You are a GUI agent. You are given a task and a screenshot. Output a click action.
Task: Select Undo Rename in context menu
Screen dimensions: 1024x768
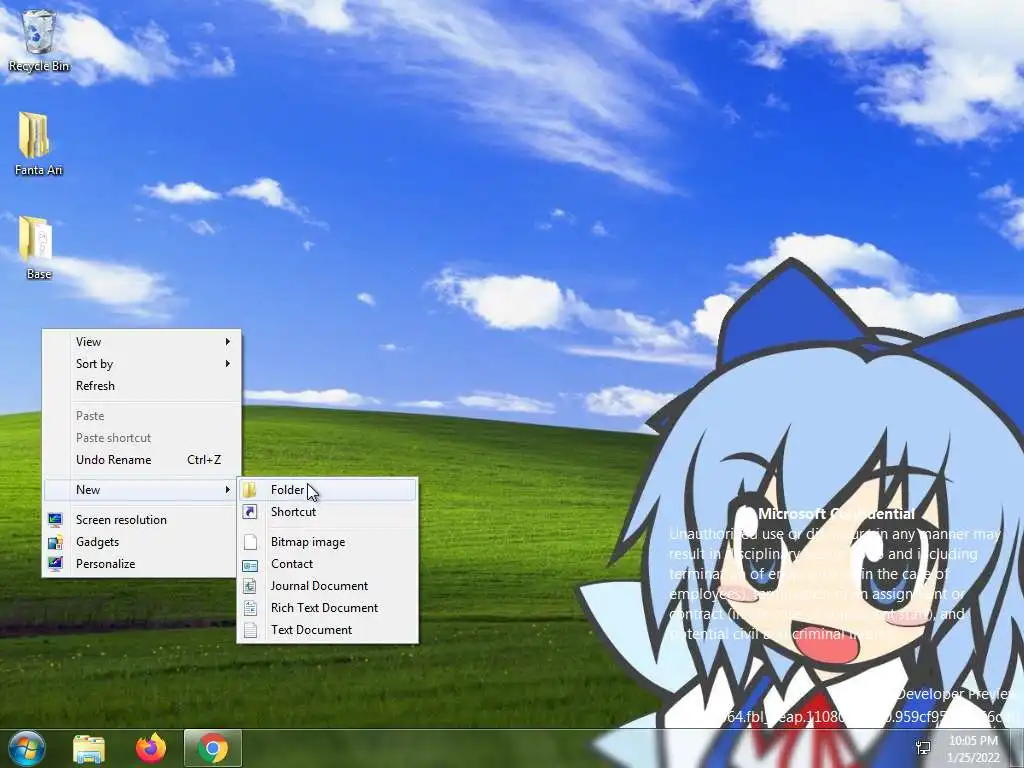pos(142,460)
